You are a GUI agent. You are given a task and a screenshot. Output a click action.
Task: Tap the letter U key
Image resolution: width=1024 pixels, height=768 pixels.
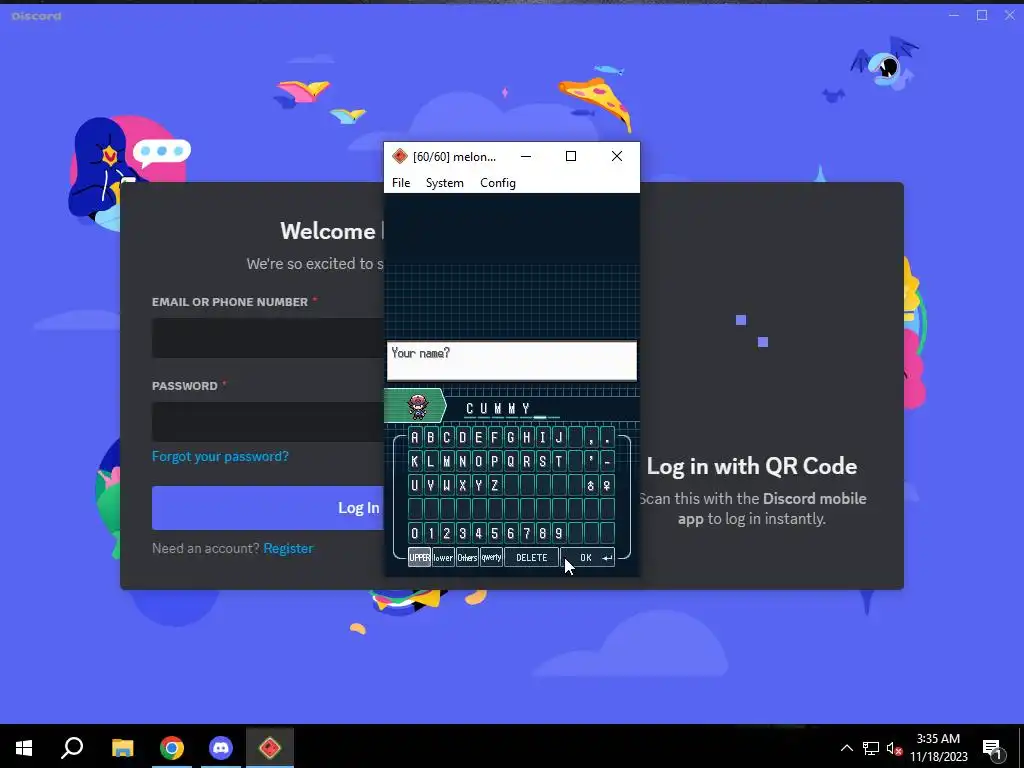coord(415,485)
